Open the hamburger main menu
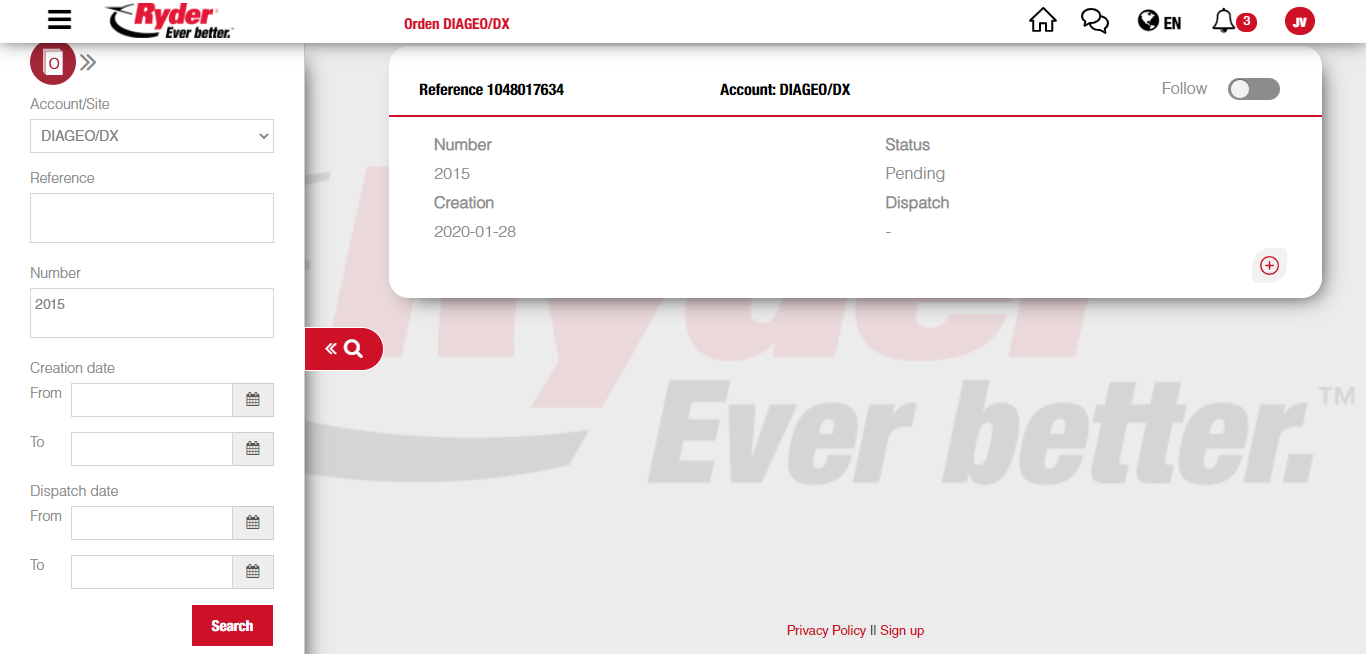The height and width of the screenshot is (654, 1366). 60,20
